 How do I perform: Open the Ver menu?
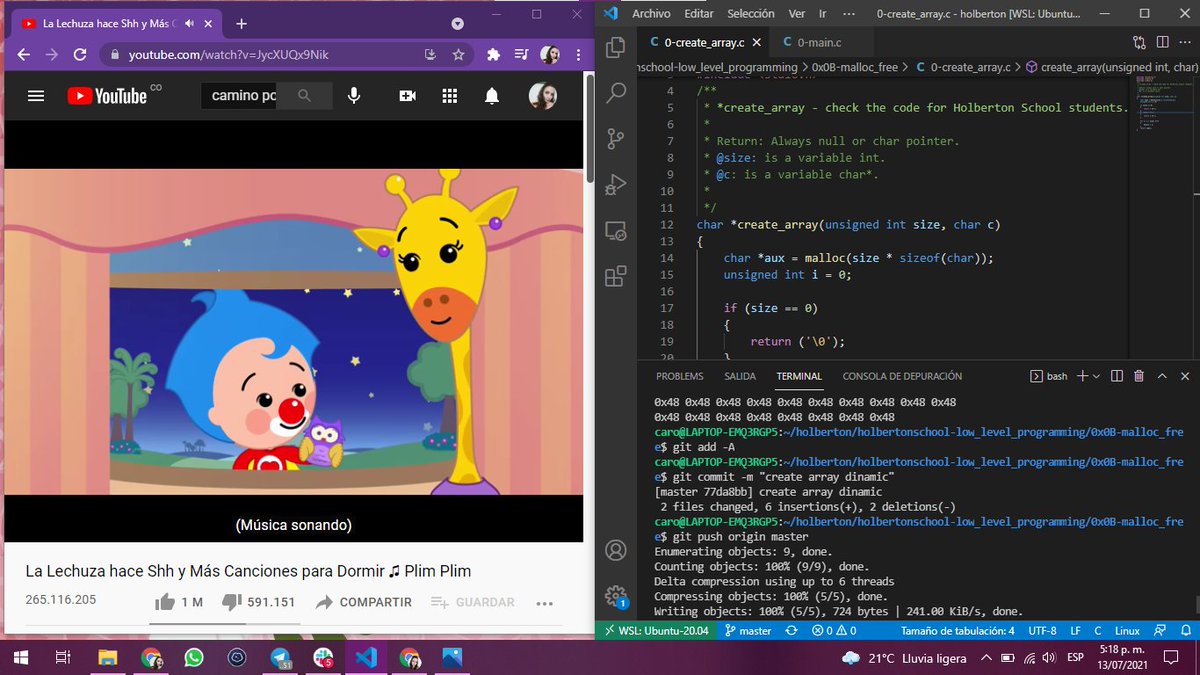[x=797, y=14]
